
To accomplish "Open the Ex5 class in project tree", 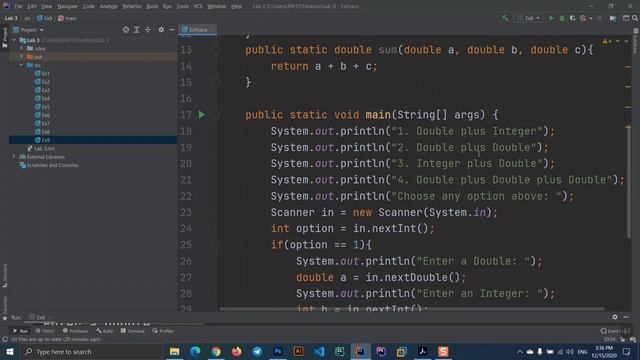I will [x=42, y=107].
